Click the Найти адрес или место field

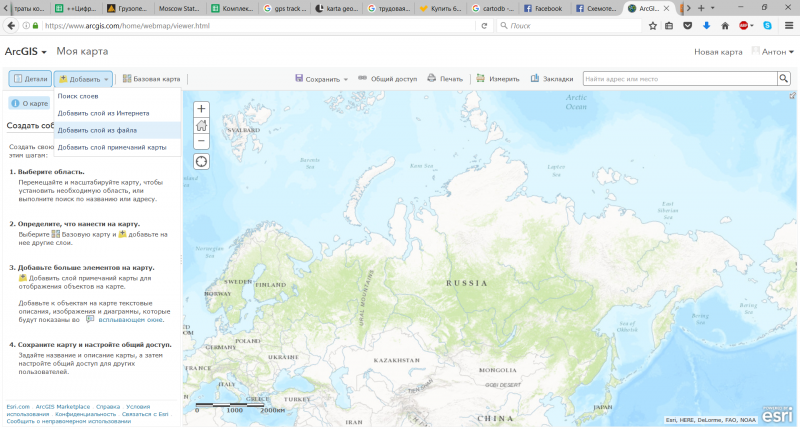point(678,78)
